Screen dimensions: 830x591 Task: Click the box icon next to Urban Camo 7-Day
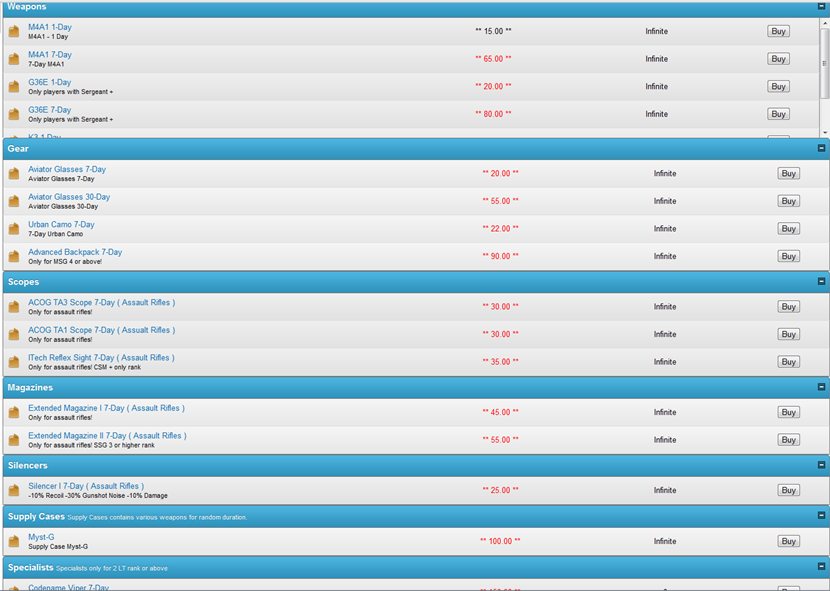14,229
